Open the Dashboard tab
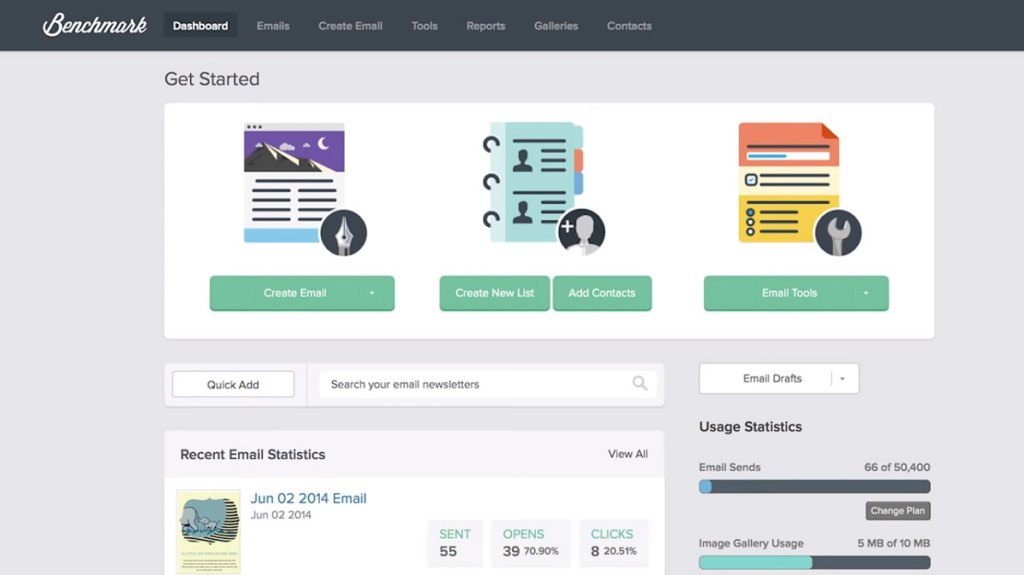The image size is (1024, 575). click(200, 25)
